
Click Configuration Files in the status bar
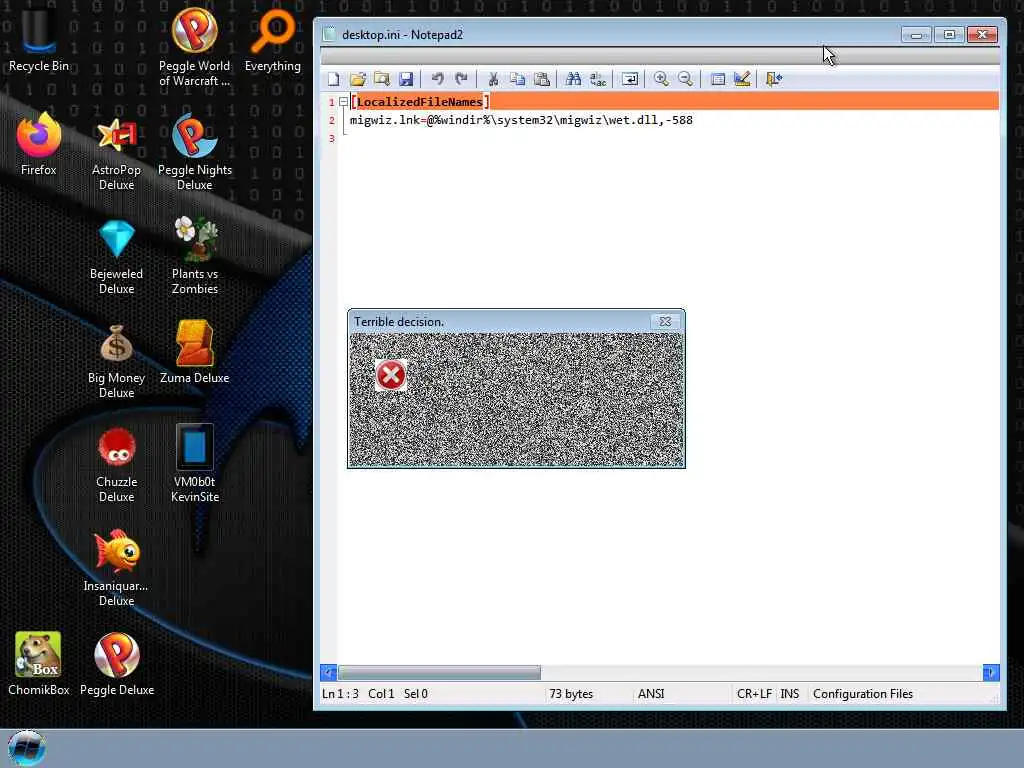tap(863, 694)
